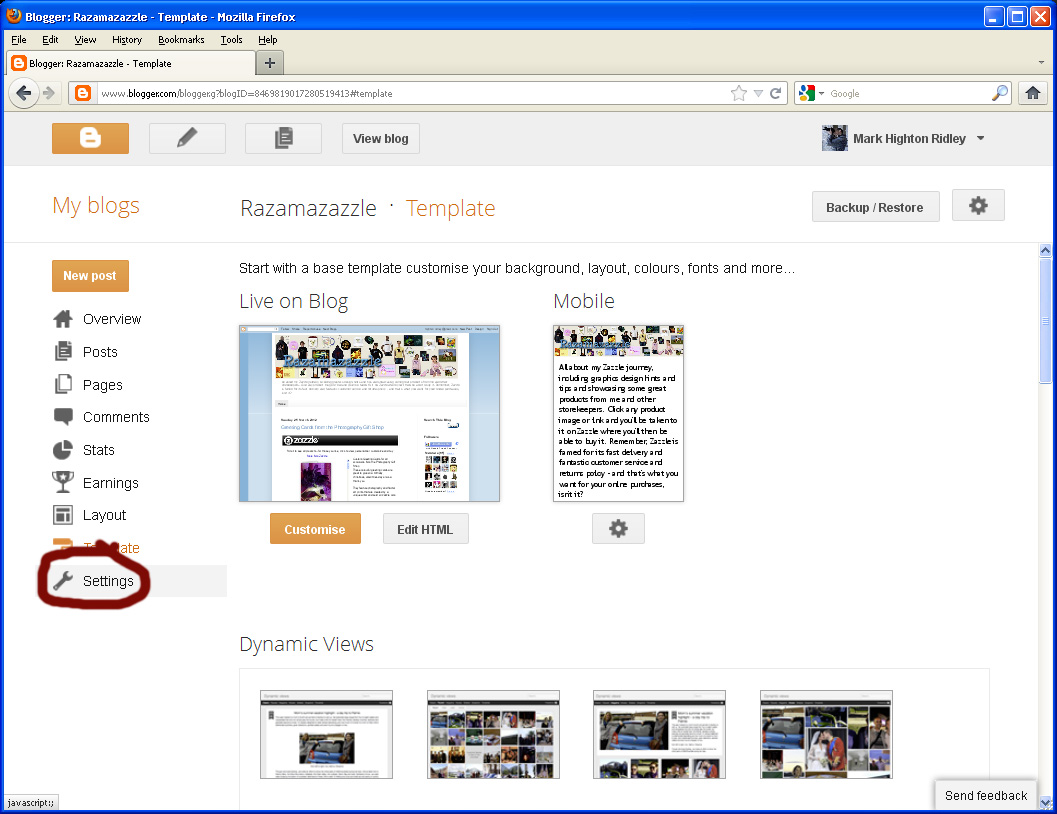This screenshot has height=814, width=1057.
Task: Select the Blogger: Razamazazzle - Template tab
Action: [131, 63]
